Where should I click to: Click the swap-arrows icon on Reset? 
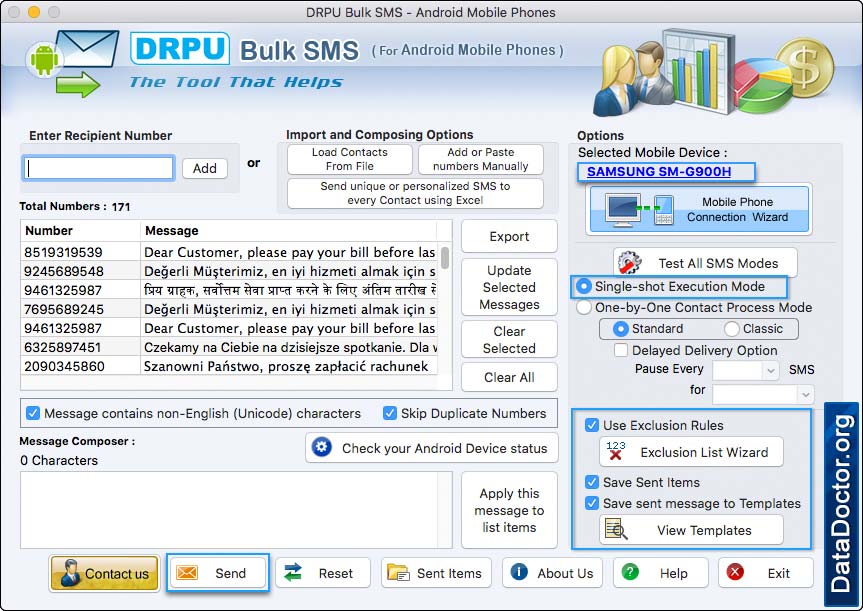(293, 573)
